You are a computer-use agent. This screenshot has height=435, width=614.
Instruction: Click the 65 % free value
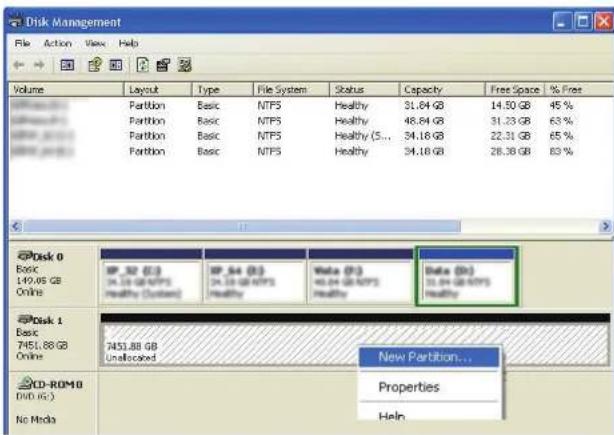coord(561,136)
